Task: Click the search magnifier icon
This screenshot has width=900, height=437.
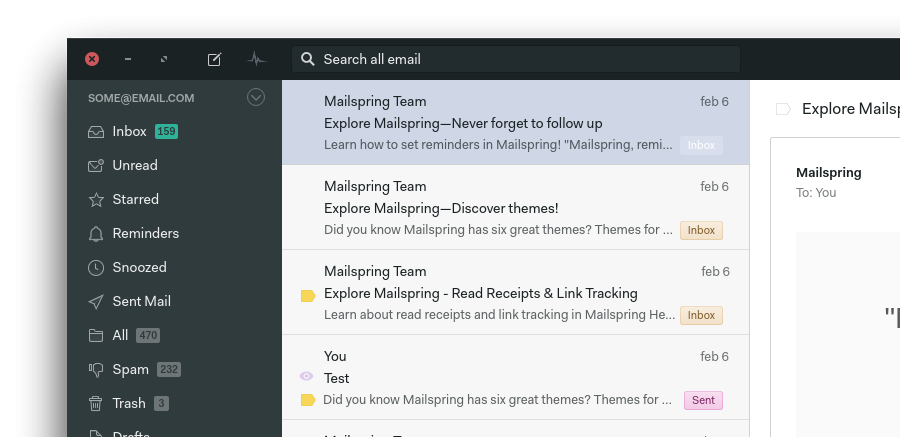Action: (308, 59)
